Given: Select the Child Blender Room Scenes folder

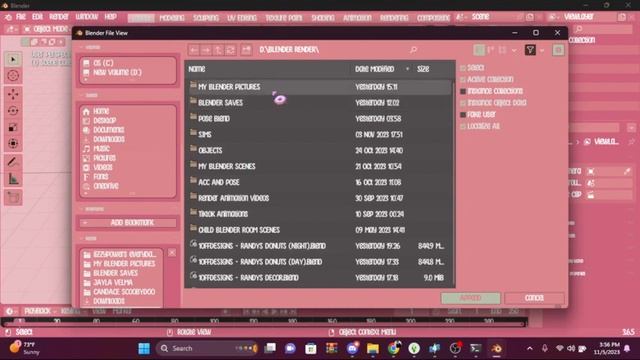Looking at the screenshot, I should pyautogui.click(x=318, y=230).
